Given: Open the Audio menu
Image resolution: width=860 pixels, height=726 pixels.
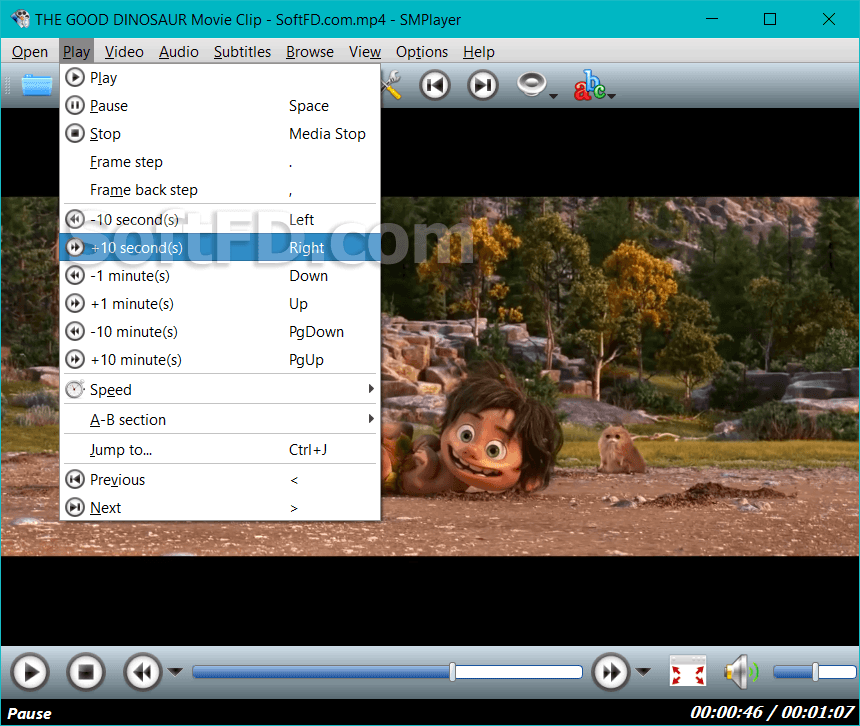Looking at the screenshot, I should [179, 52].
